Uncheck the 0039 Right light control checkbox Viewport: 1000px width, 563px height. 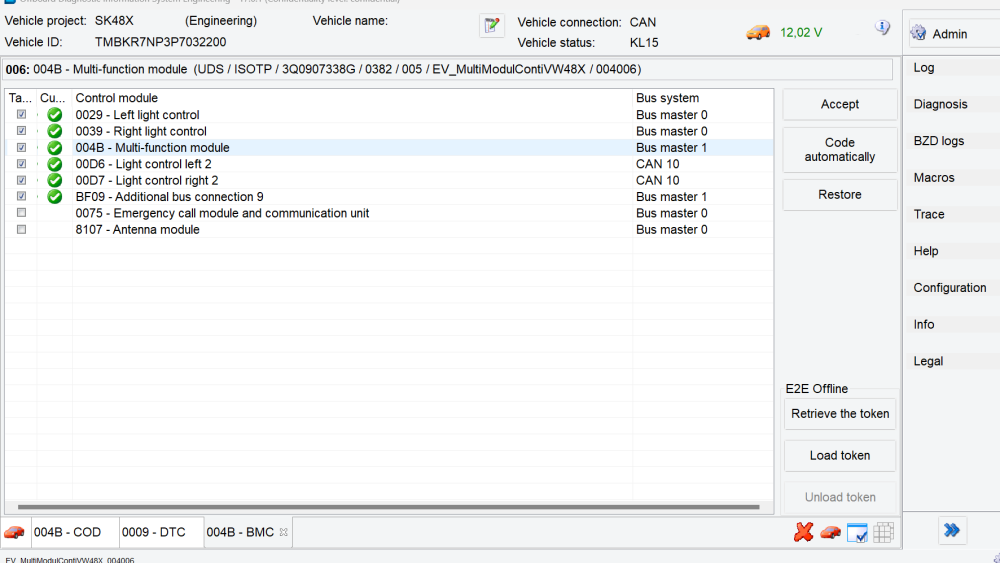(22, 131)
